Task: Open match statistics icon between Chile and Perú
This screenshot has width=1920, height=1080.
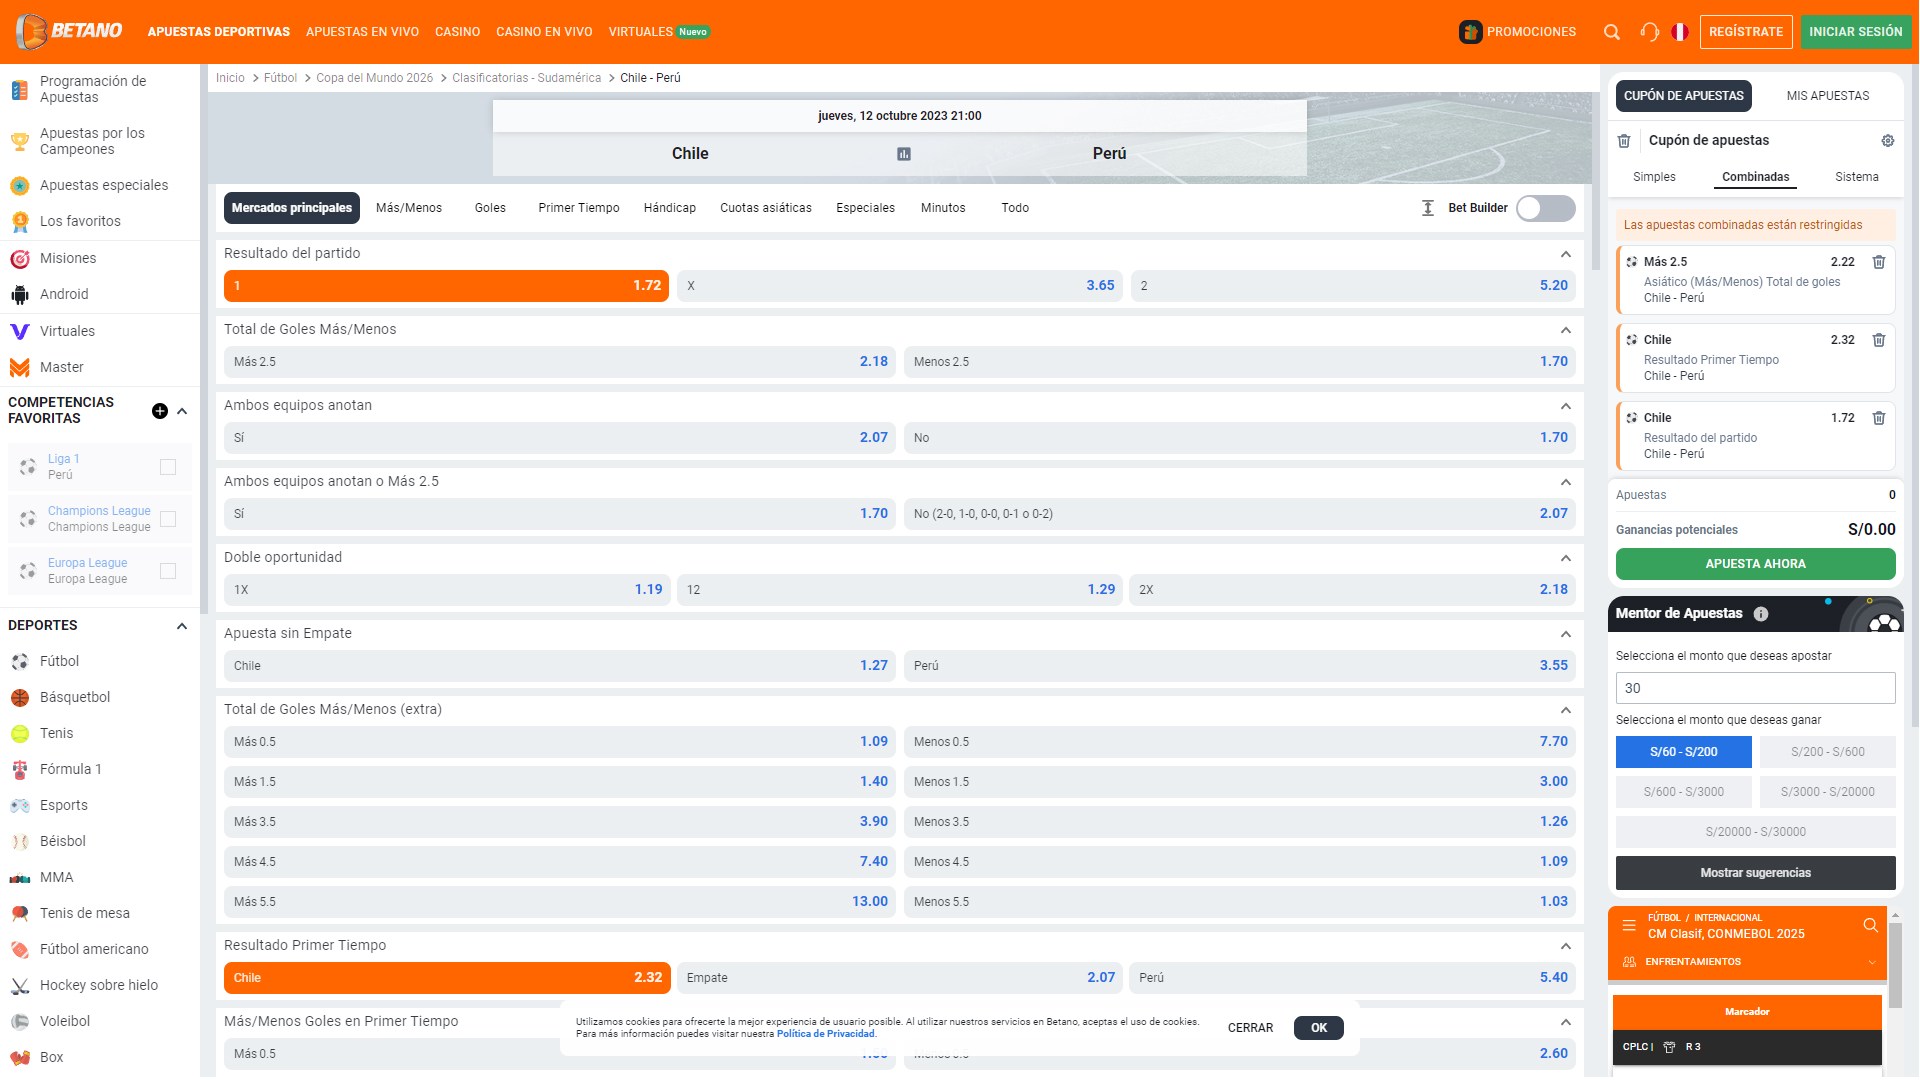Action: tap(904, 154)
